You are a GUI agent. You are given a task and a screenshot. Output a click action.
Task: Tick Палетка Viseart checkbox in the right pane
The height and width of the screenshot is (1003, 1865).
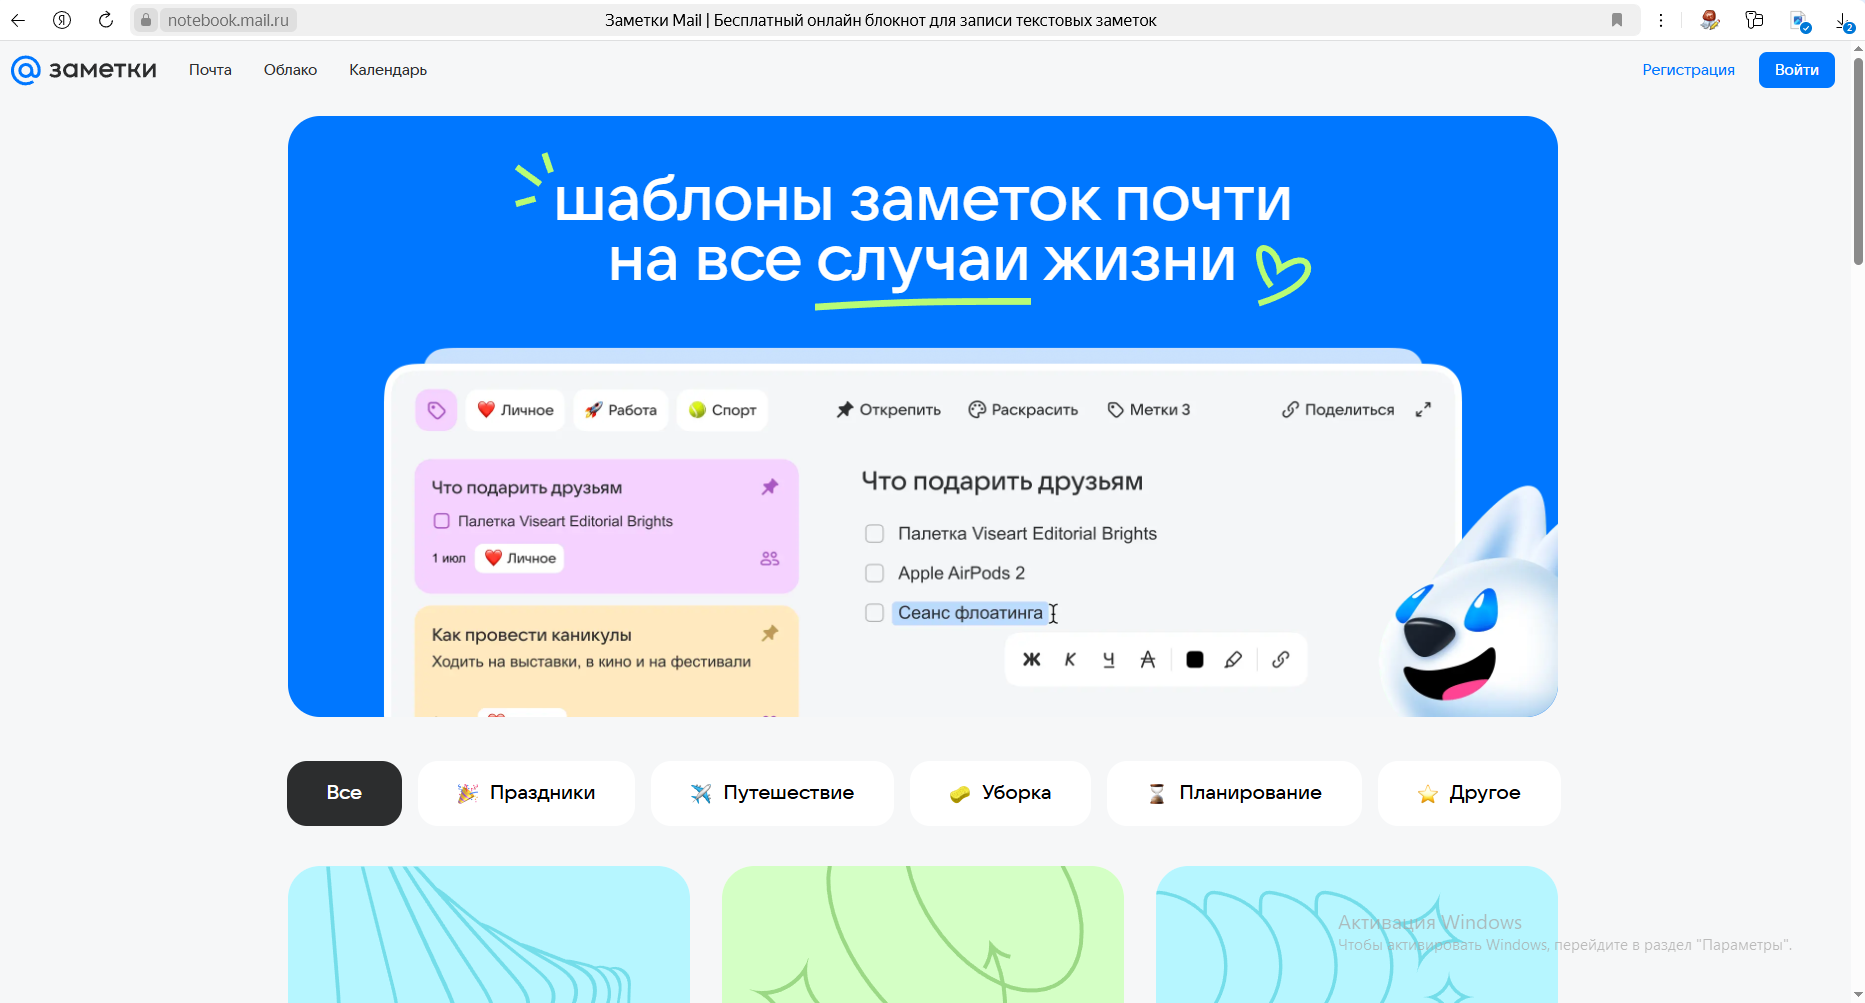pyautogui.click(x=874, y=534)
